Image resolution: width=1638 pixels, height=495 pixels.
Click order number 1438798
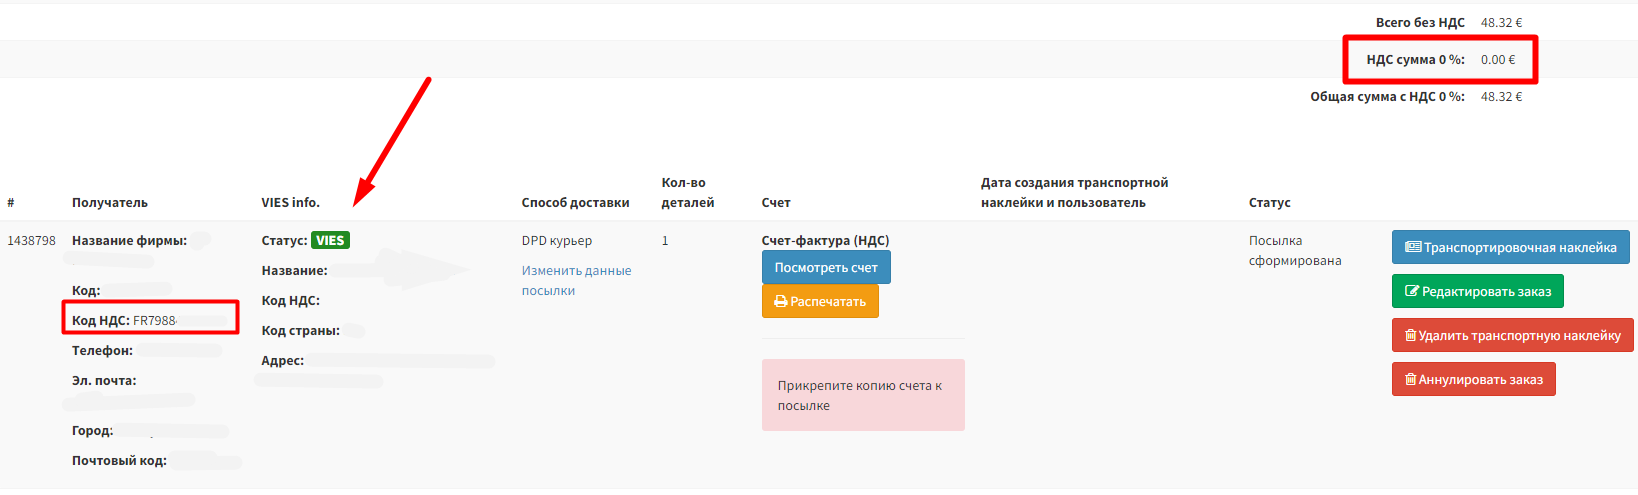pyautogui.click(x=32, y=240)
